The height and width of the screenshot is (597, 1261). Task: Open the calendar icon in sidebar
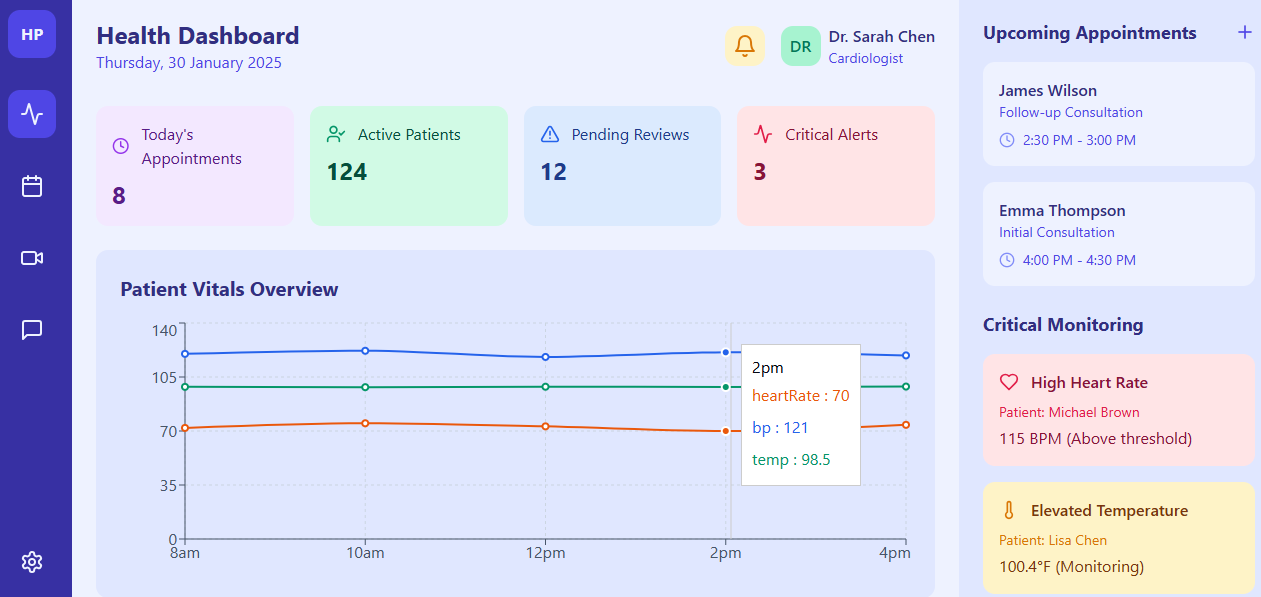click(x=32, y=186)
